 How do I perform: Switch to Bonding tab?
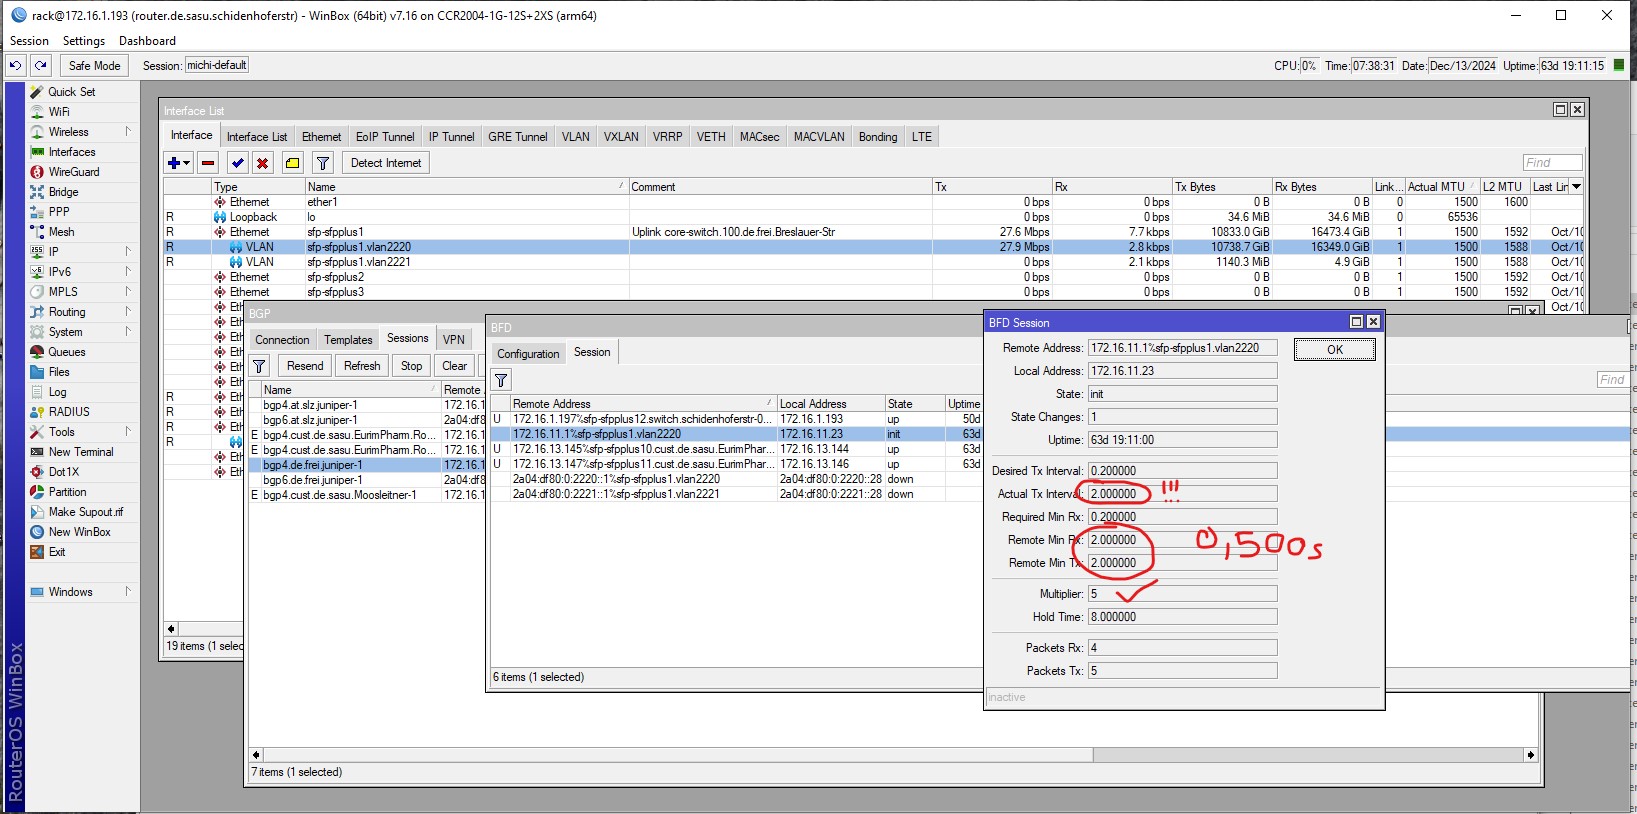878,137
